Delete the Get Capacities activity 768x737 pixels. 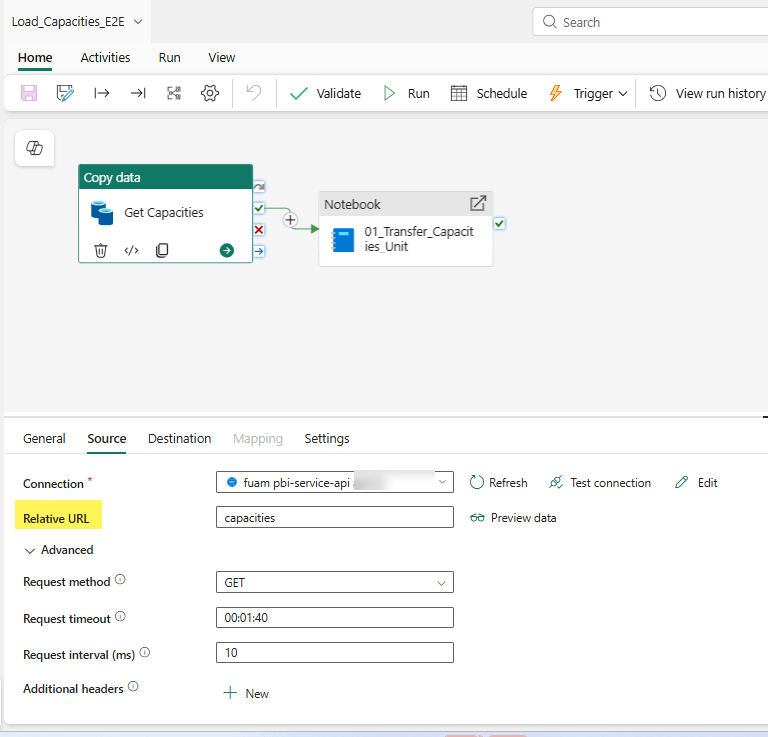coord(100,250)
